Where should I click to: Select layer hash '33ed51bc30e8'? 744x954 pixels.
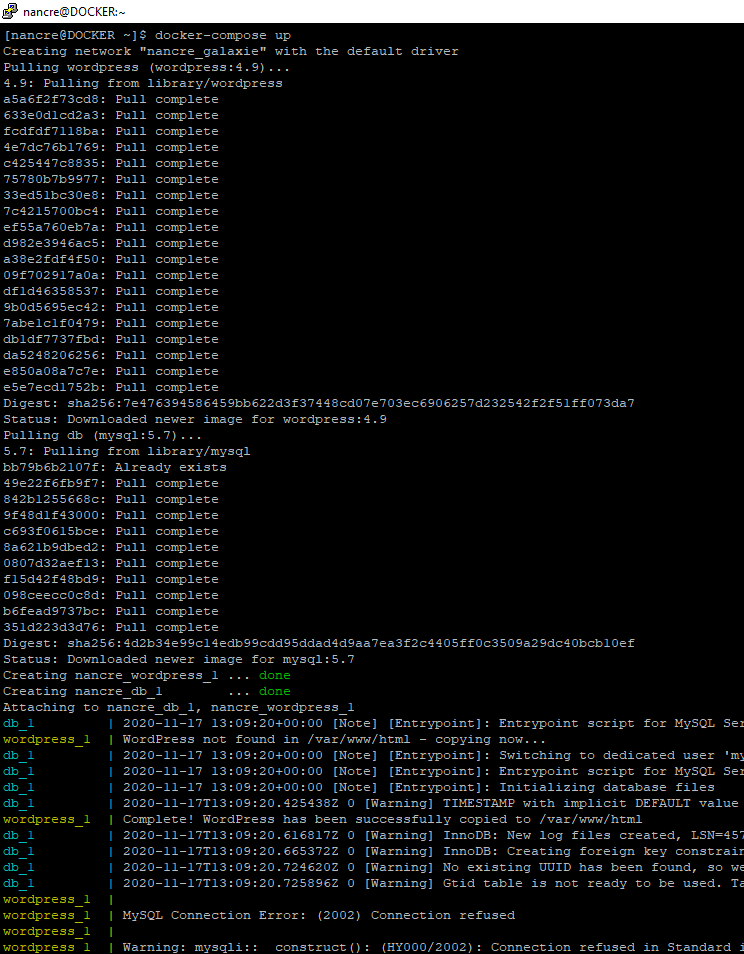tap(50, 195)
